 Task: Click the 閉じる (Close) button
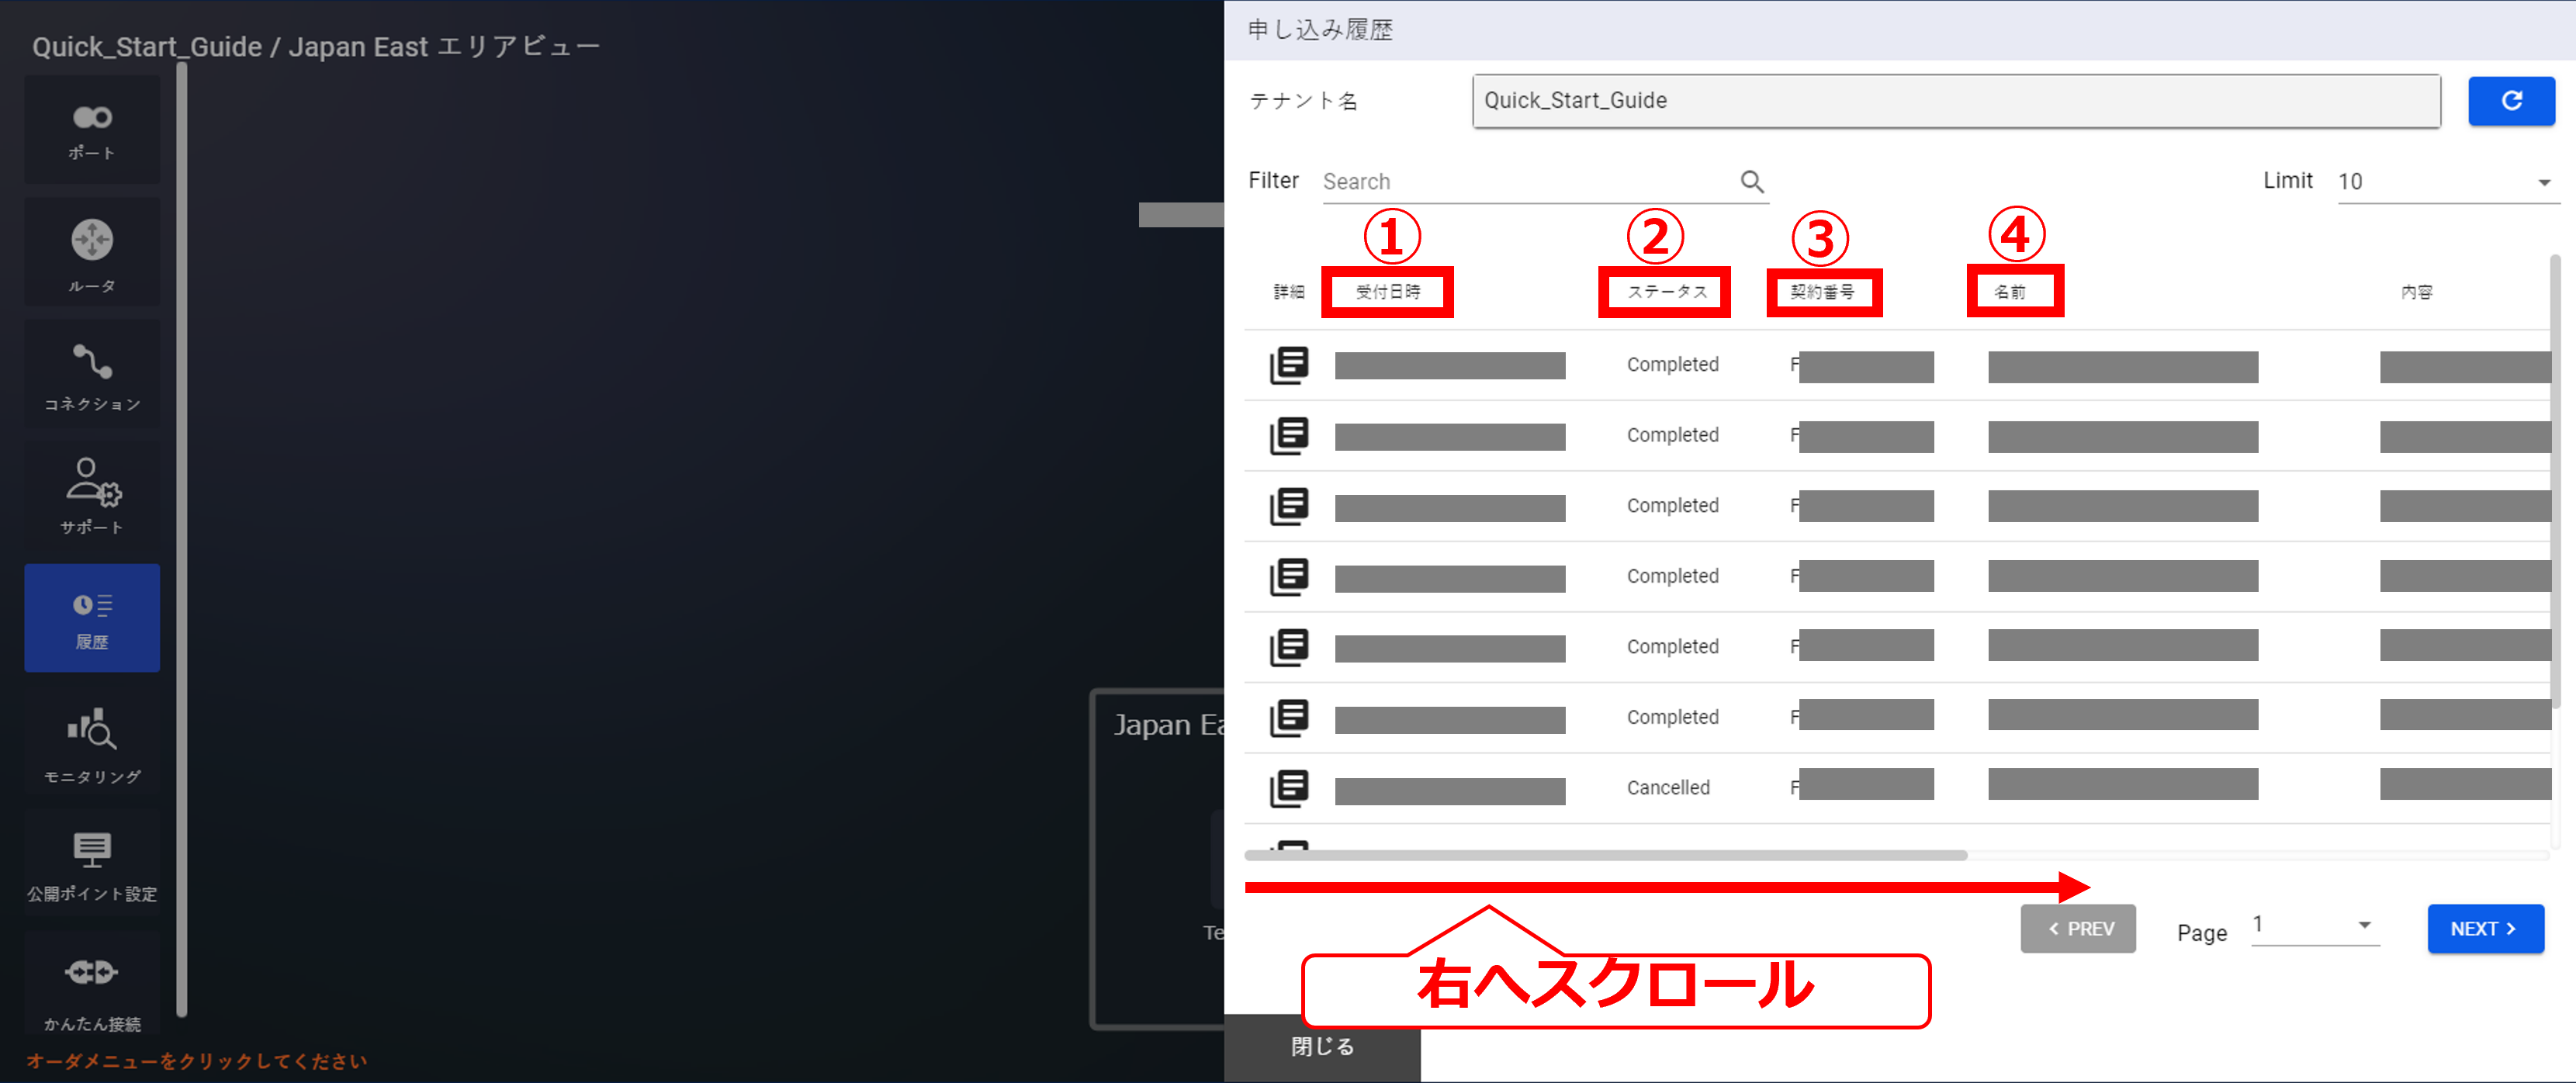point(1321,1047)
